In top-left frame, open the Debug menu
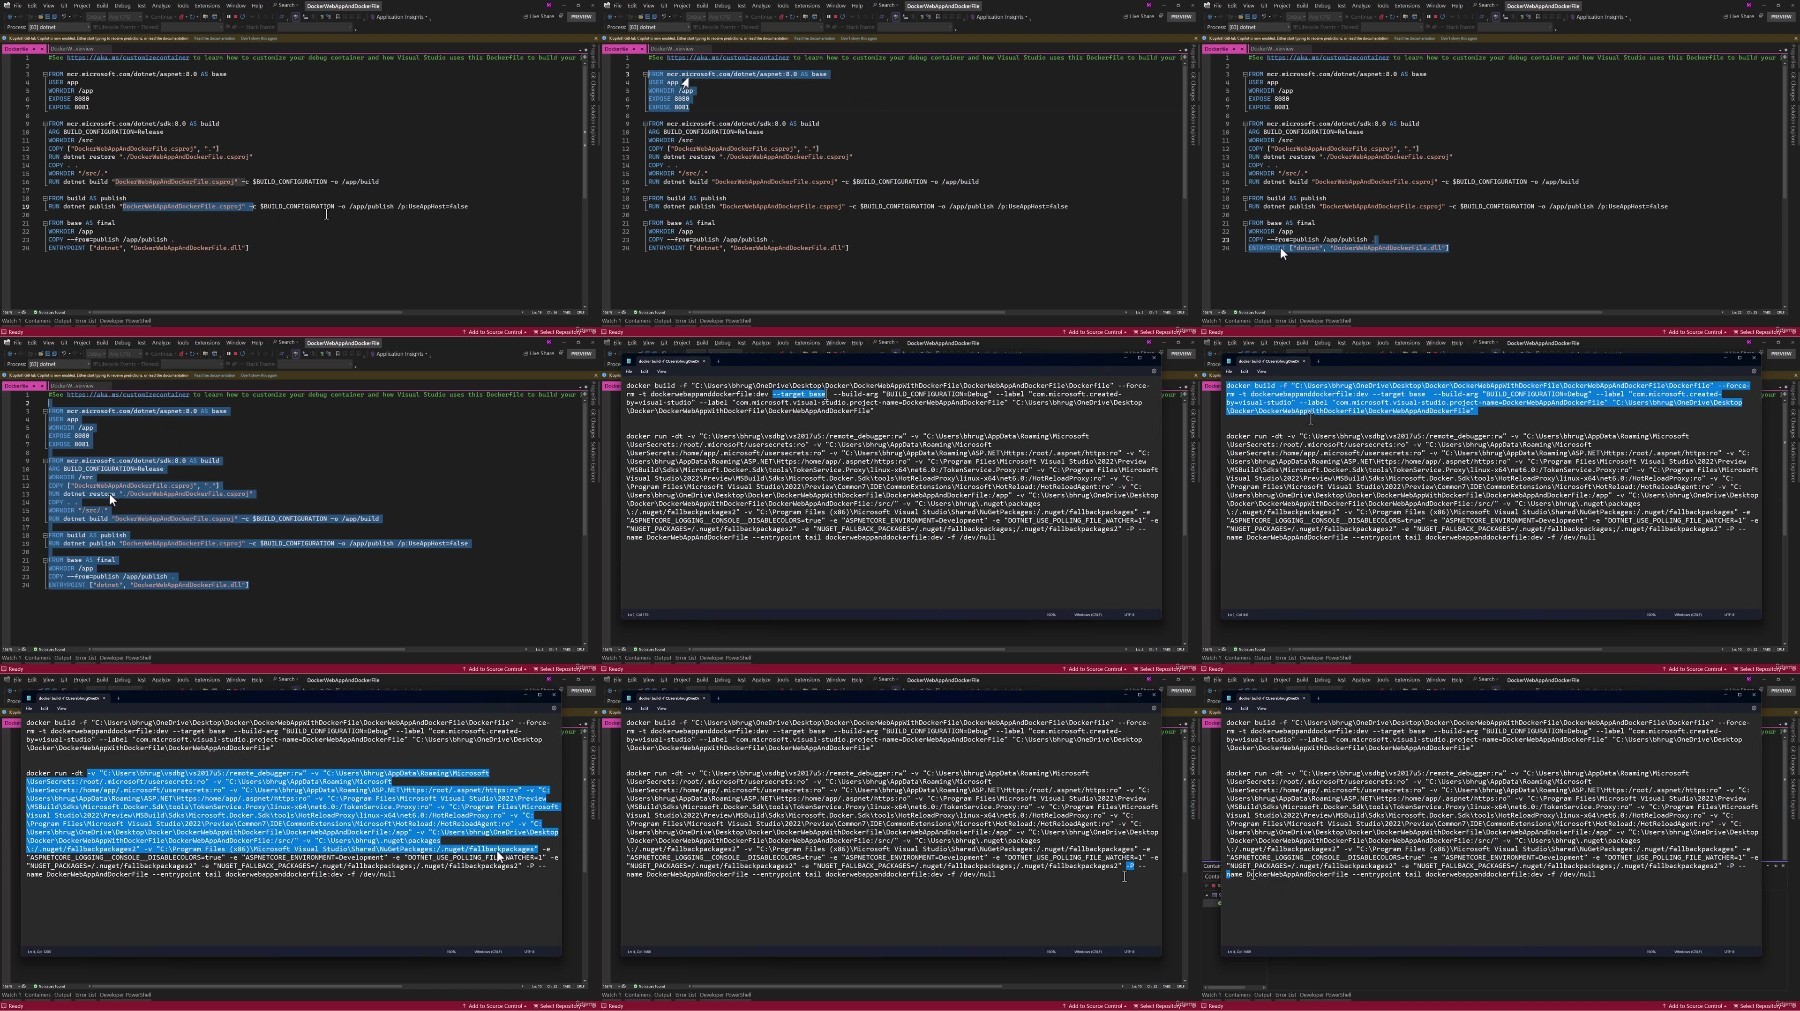1800x1011 pixels. [122, 5]
